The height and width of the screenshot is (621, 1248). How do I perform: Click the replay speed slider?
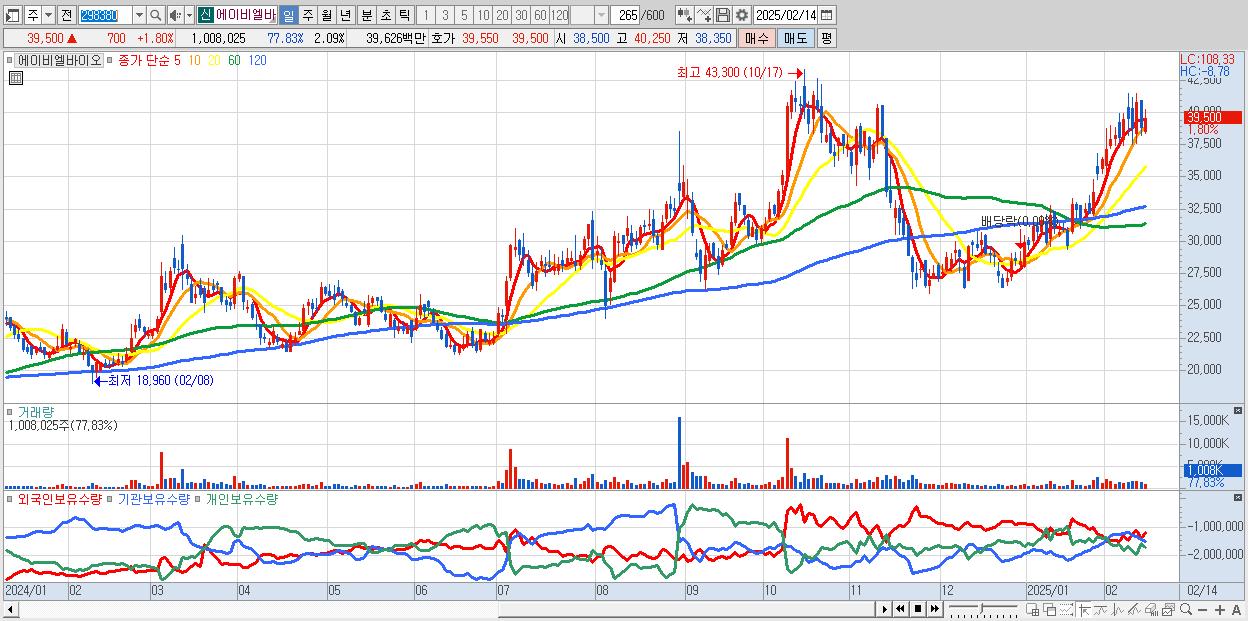coord(983,609)
